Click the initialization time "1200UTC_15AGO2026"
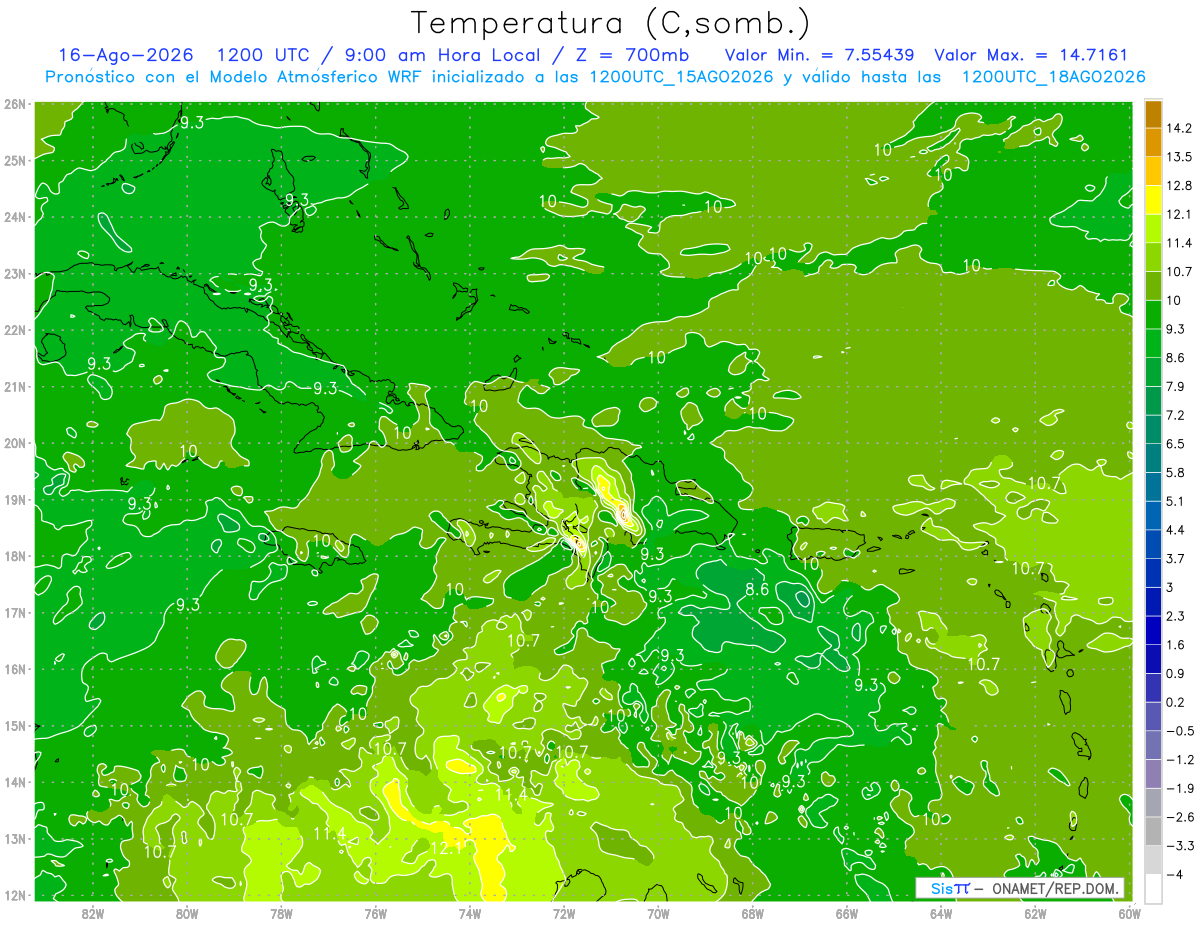 pyautogui.click(x=682, y=77)
